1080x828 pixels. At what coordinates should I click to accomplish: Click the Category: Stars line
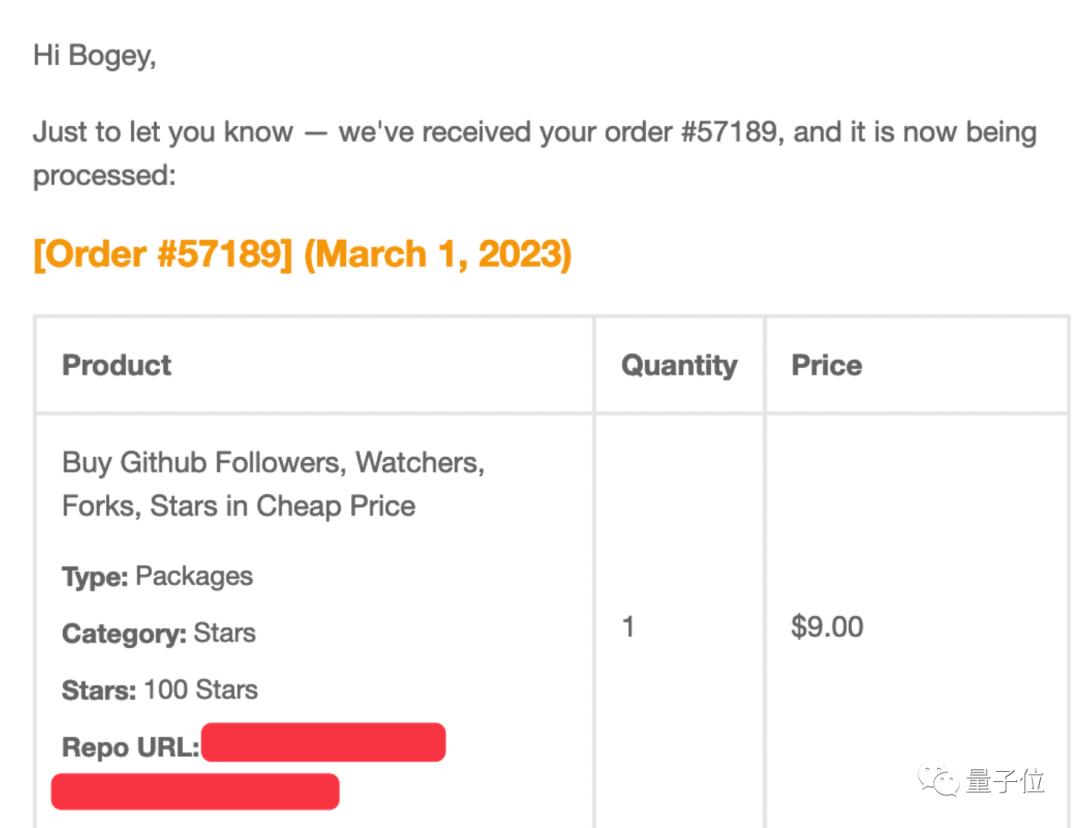click(158, 633)
